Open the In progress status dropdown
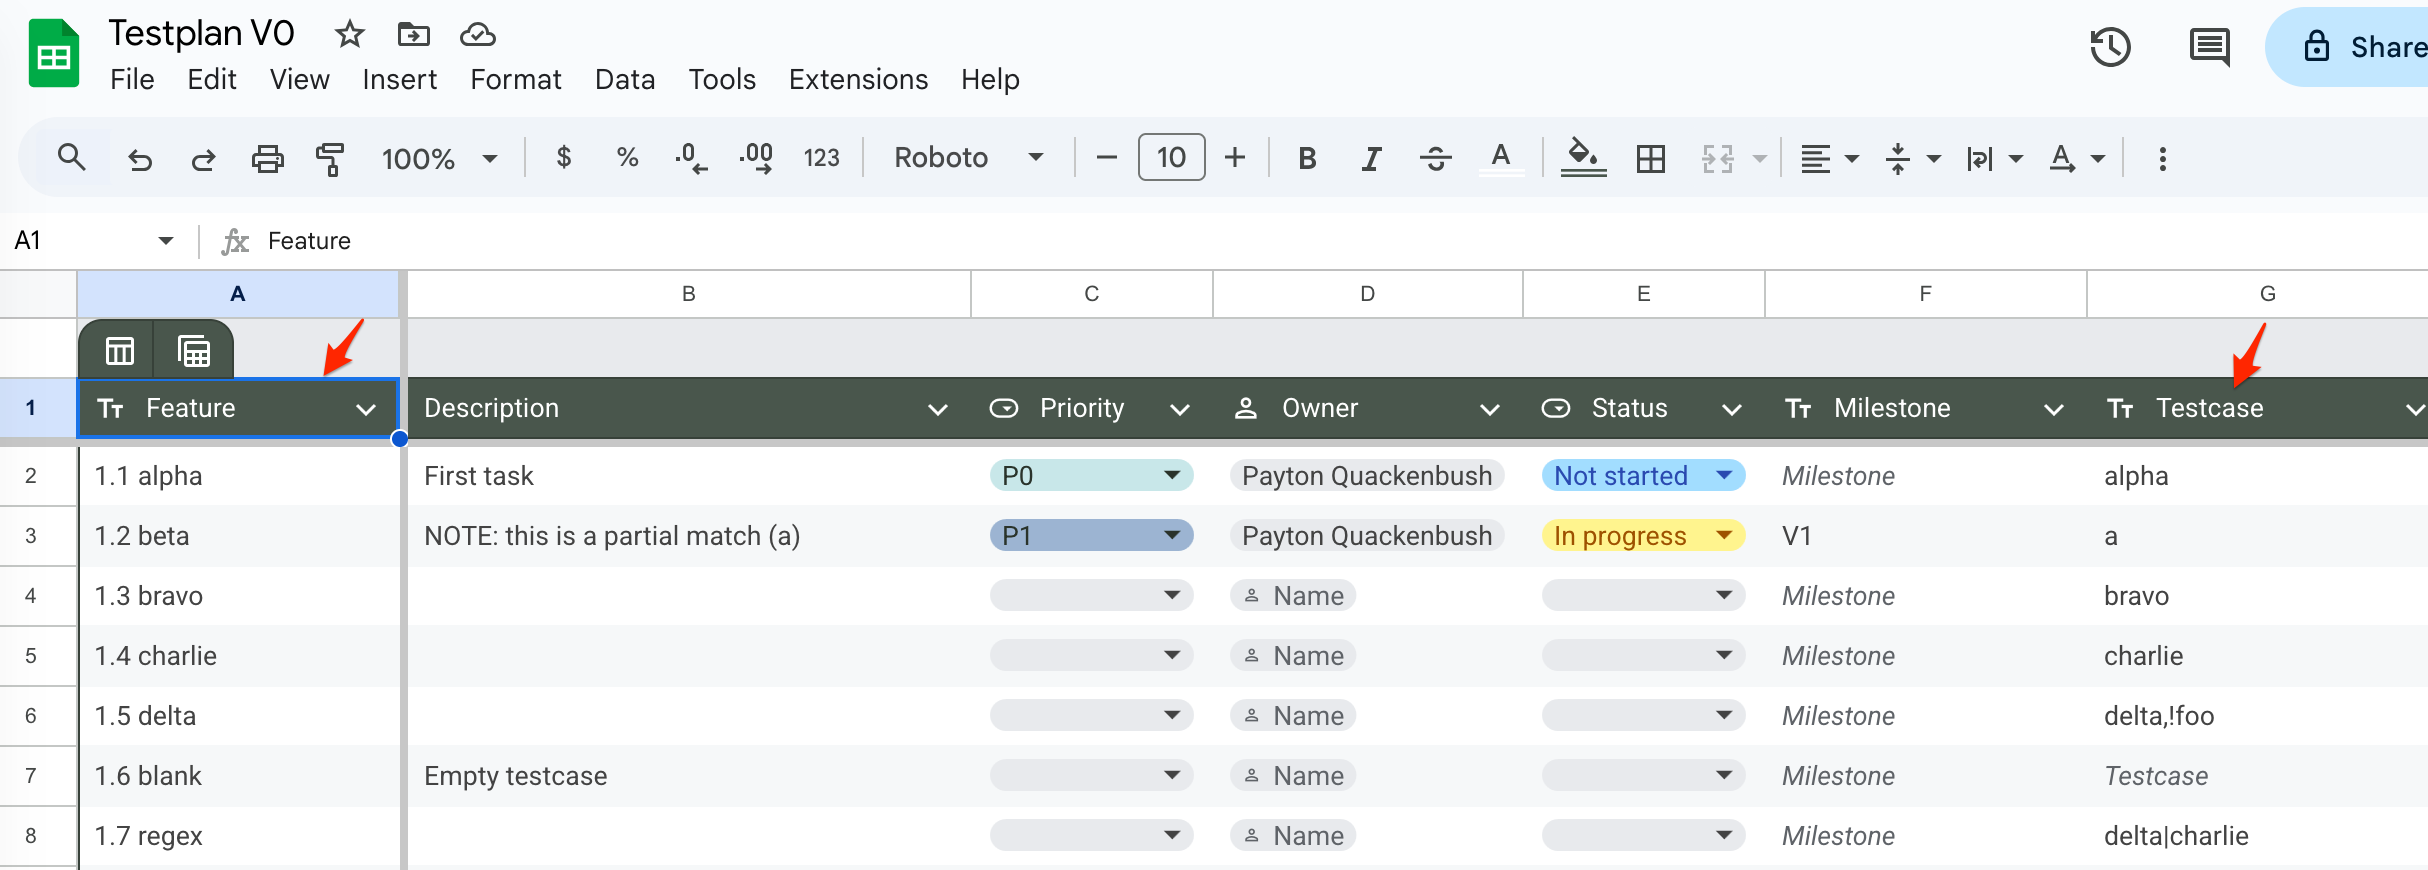The width and height of the screenshot is (2428, 870). (x=1725, y=535)
